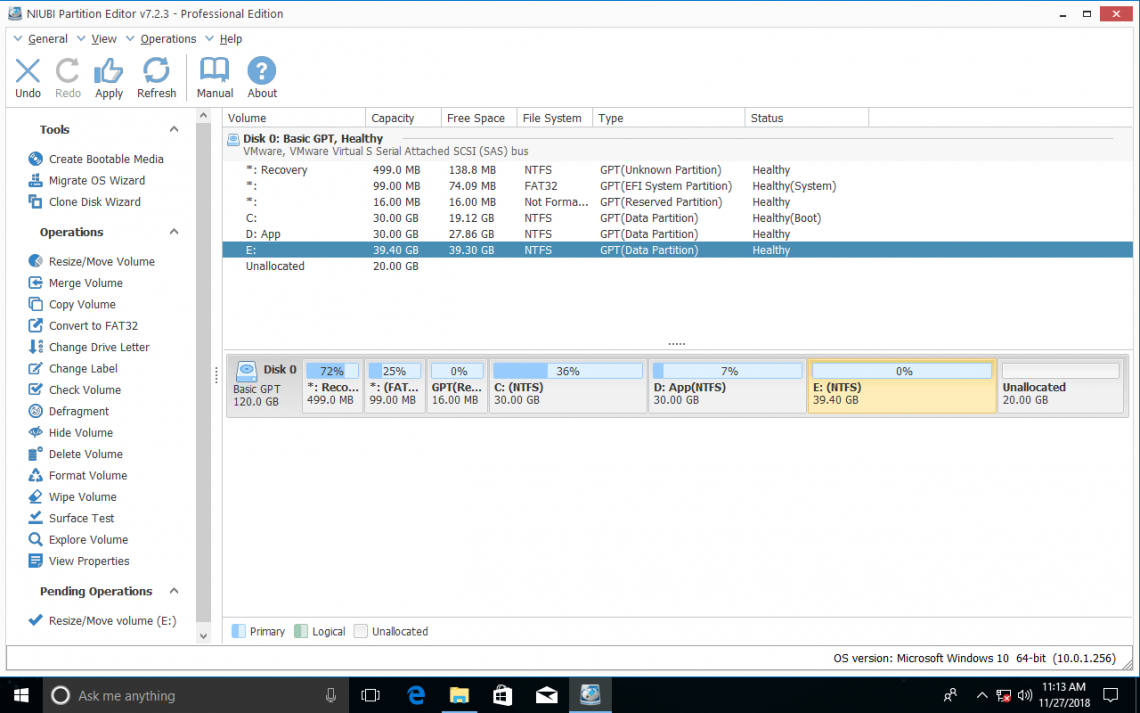Launch the Copy Volume tool
1140x713 pixels.
click(x=82, y=304)
